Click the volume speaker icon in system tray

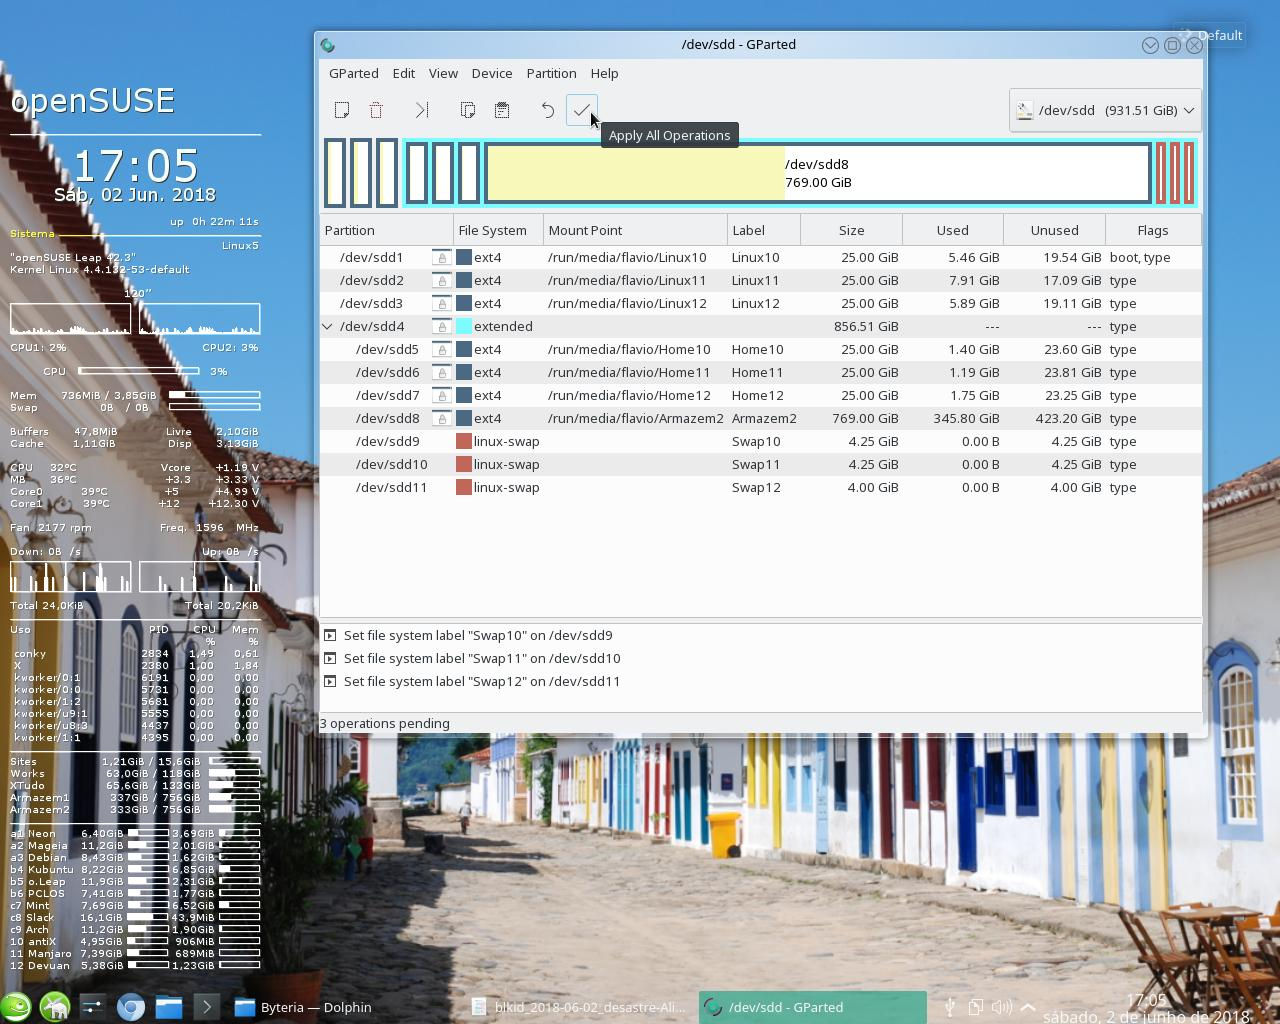[1001, 1007]
